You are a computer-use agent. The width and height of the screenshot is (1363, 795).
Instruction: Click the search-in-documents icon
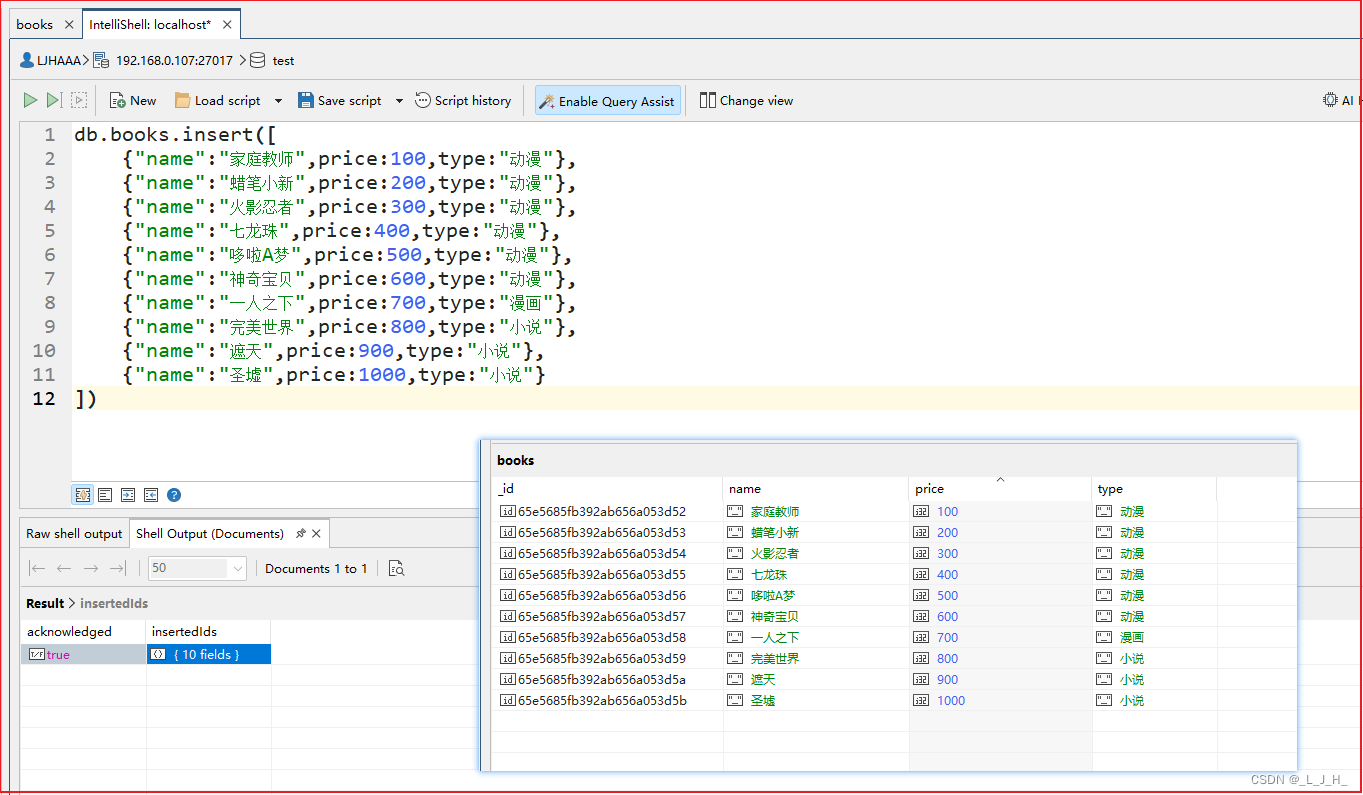[396, 568]
